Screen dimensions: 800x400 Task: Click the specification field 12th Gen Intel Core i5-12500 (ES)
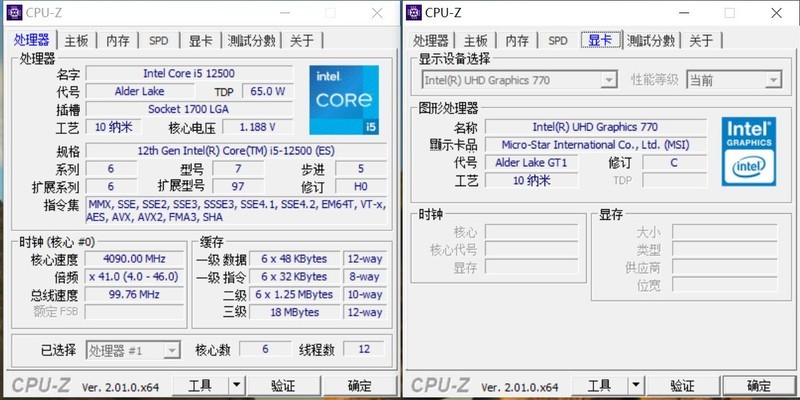(x=236, y=151)
